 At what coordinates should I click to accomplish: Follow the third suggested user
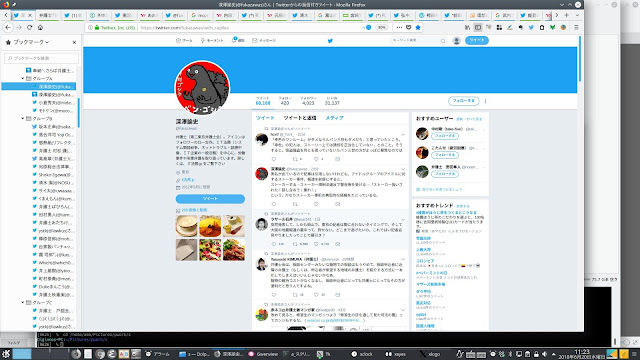[x=444, y=174]
